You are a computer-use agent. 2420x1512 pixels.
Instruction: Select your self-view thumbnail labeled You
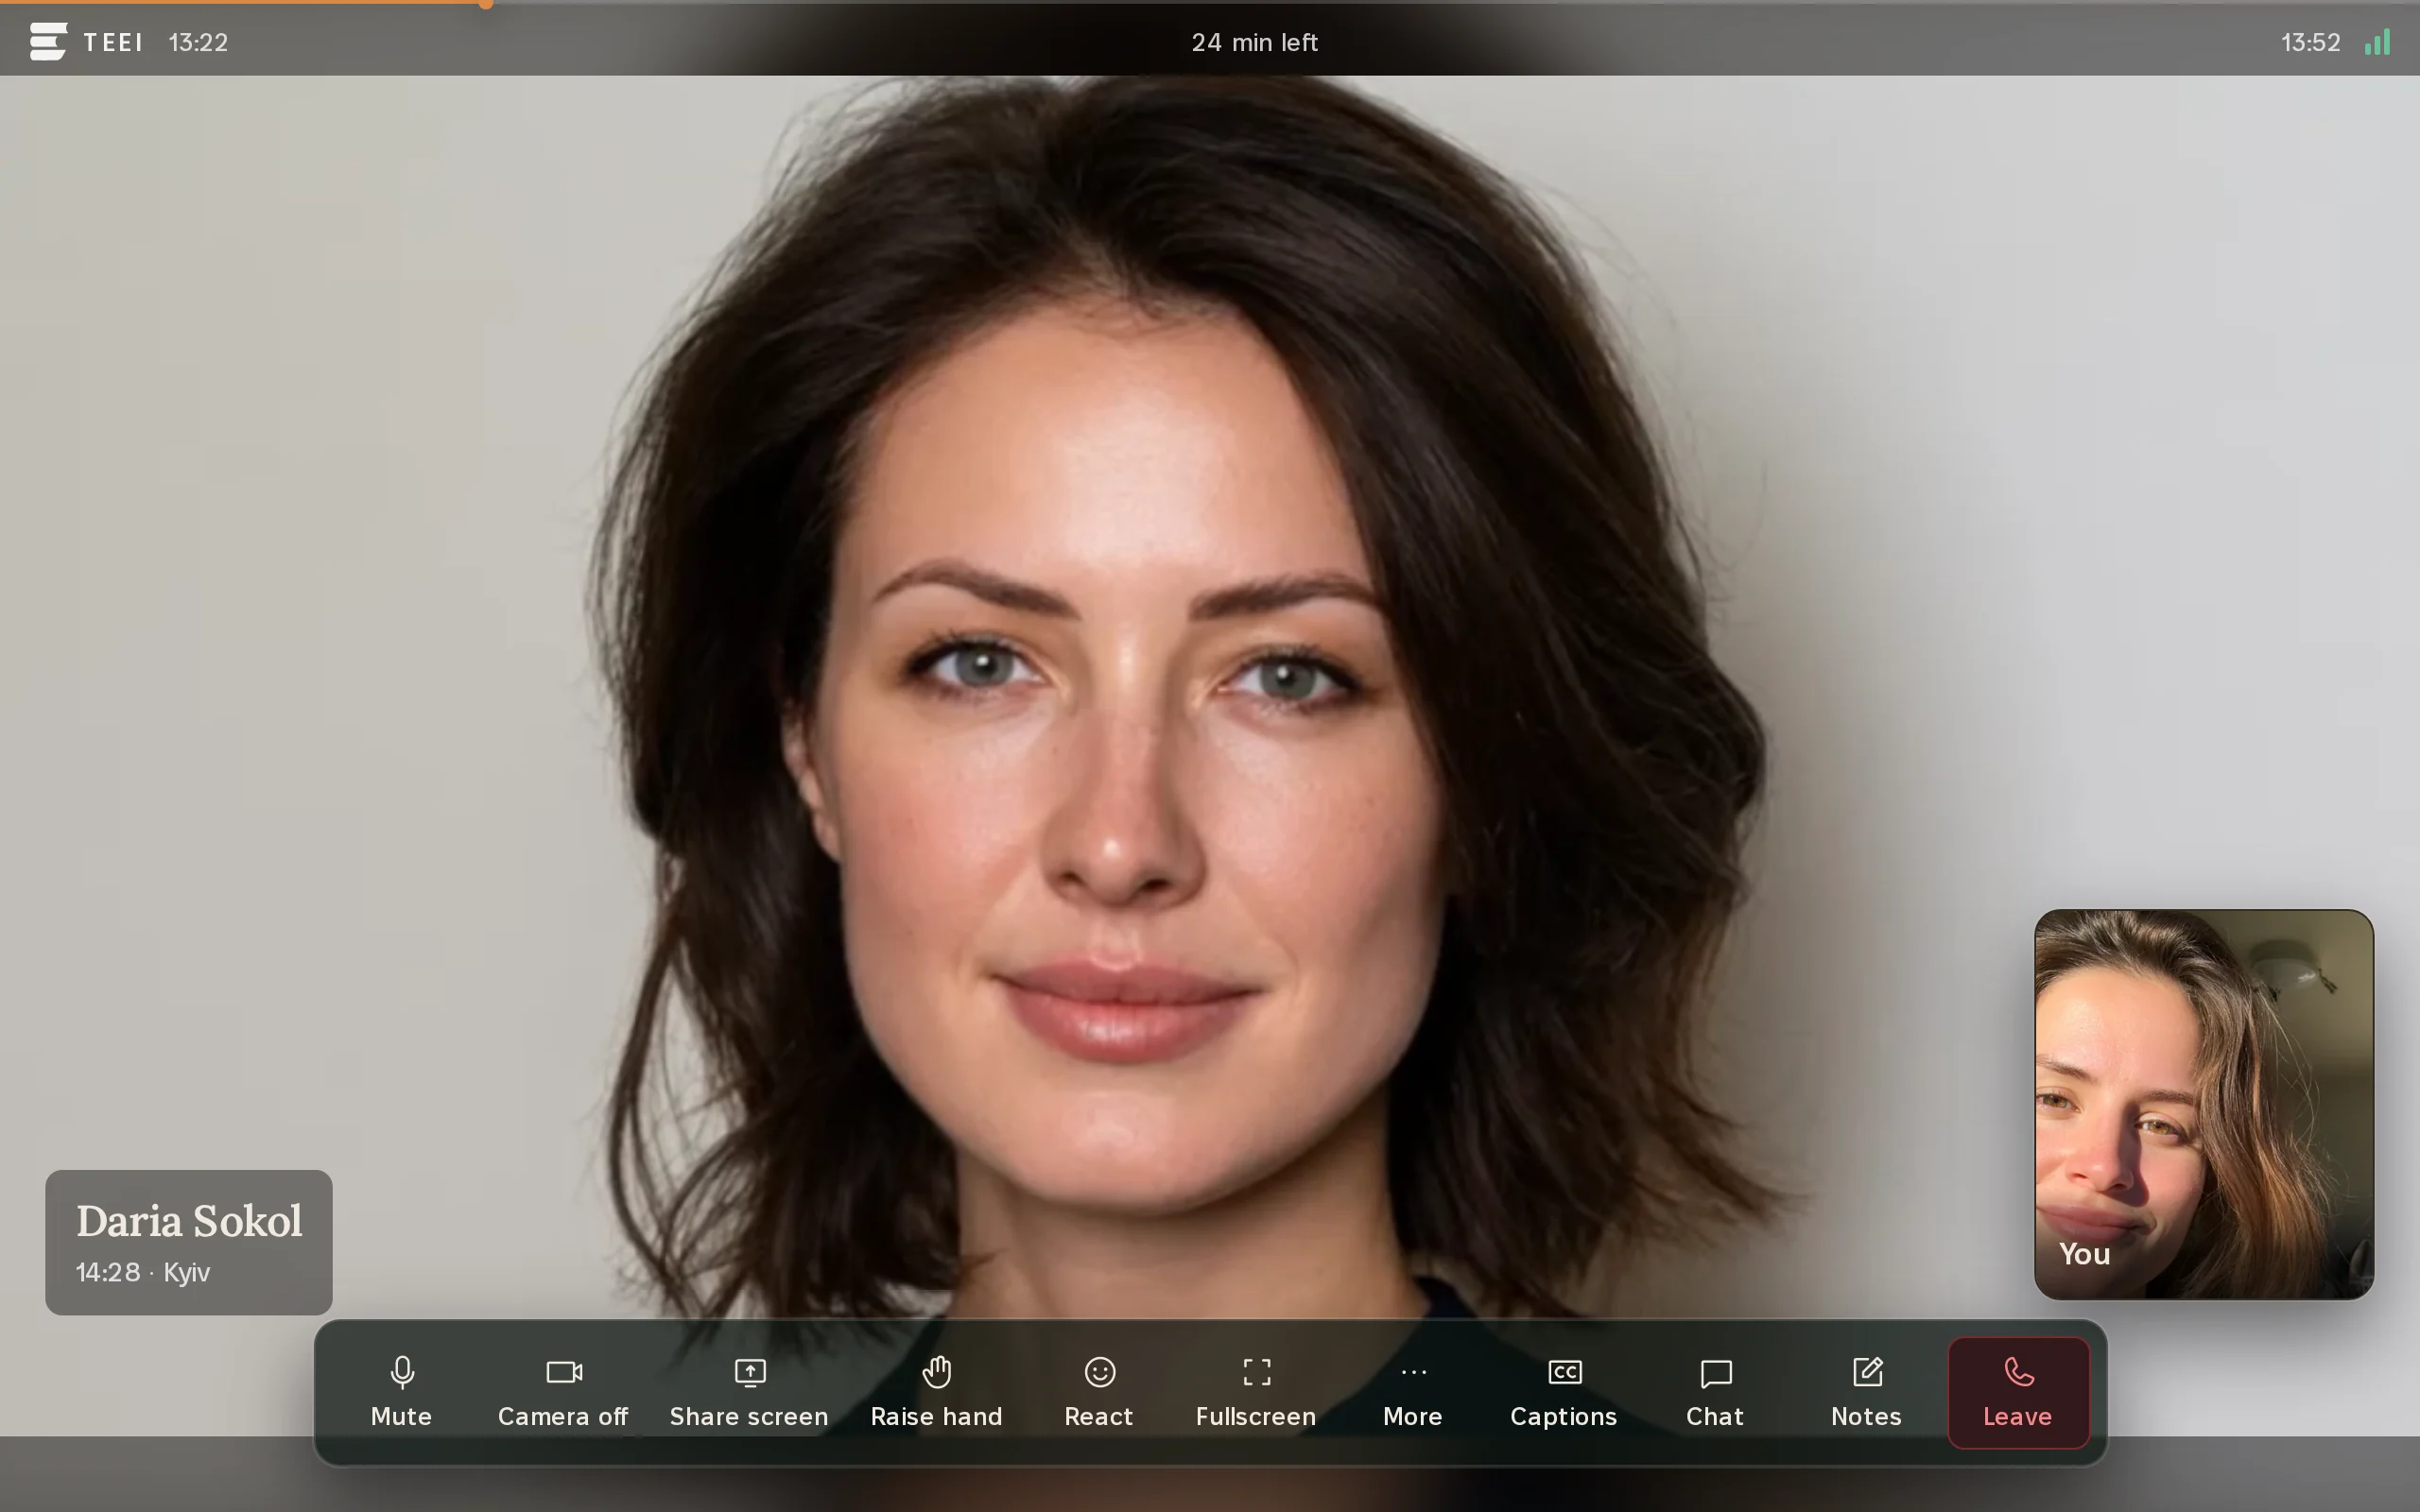[2204, 1104]
